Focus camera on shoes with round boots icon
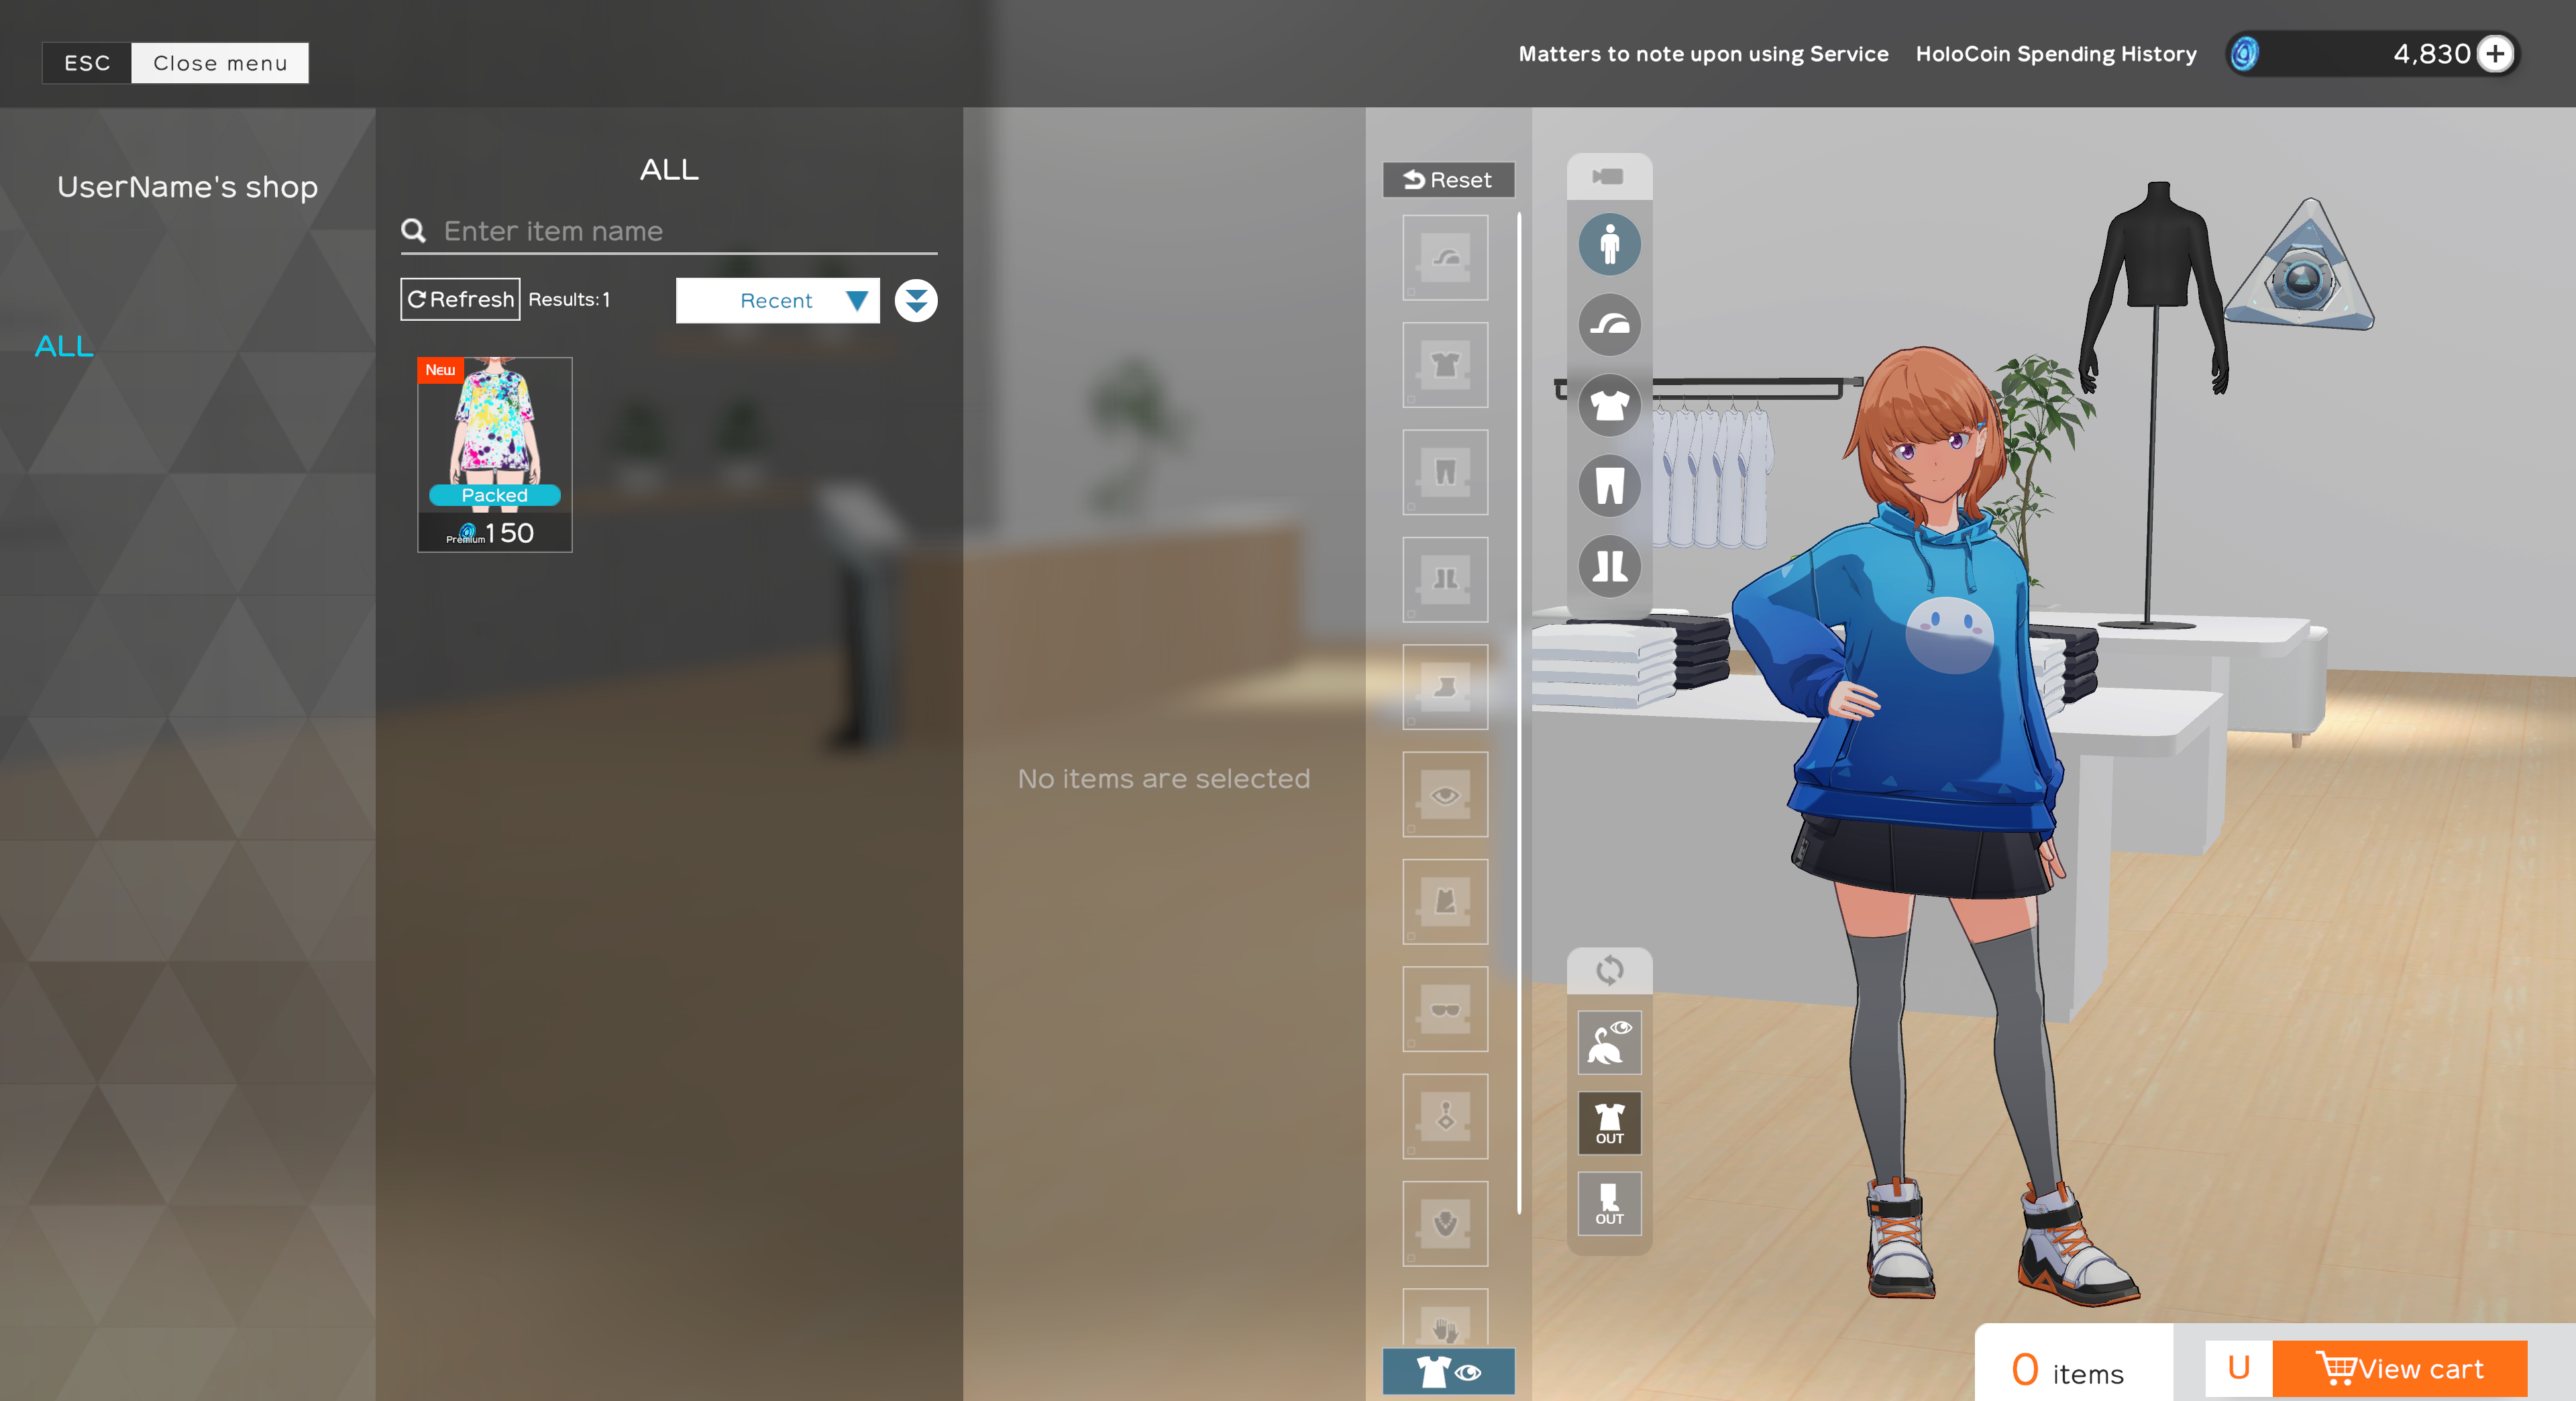 tap(1609, 566)
